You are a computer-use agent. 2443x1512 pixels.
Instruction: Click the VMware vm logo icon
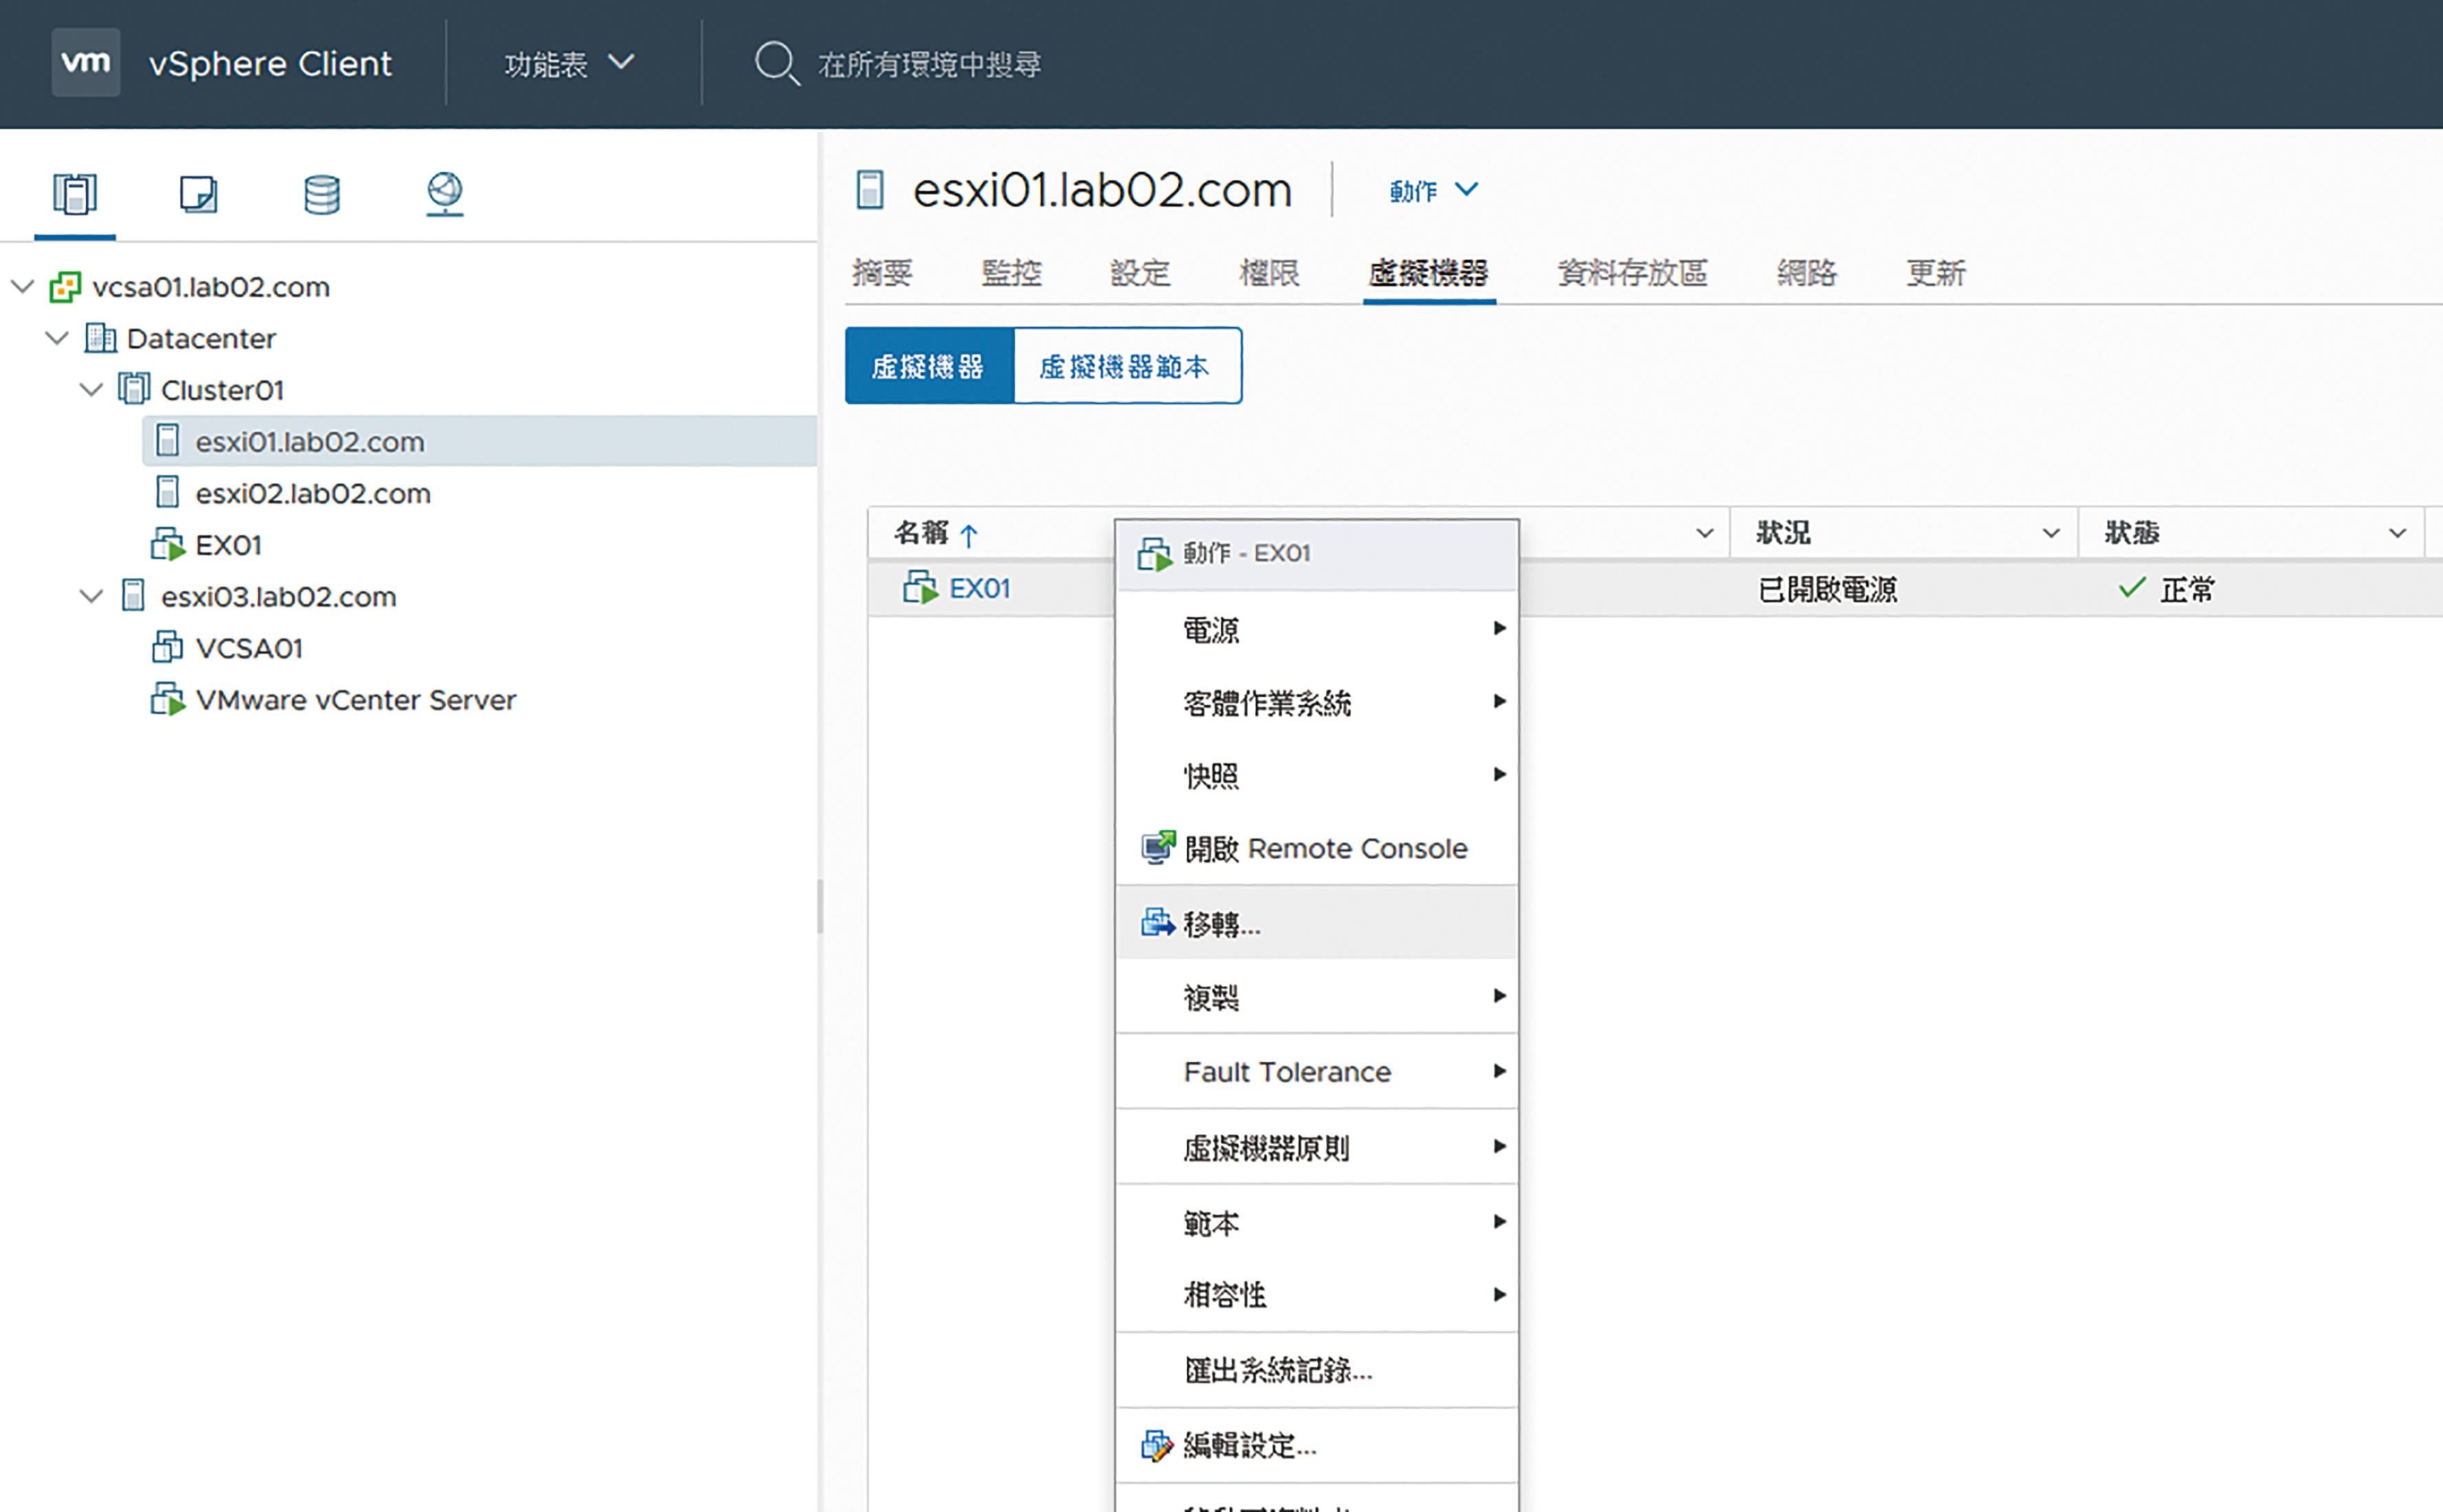coord(86,62)
